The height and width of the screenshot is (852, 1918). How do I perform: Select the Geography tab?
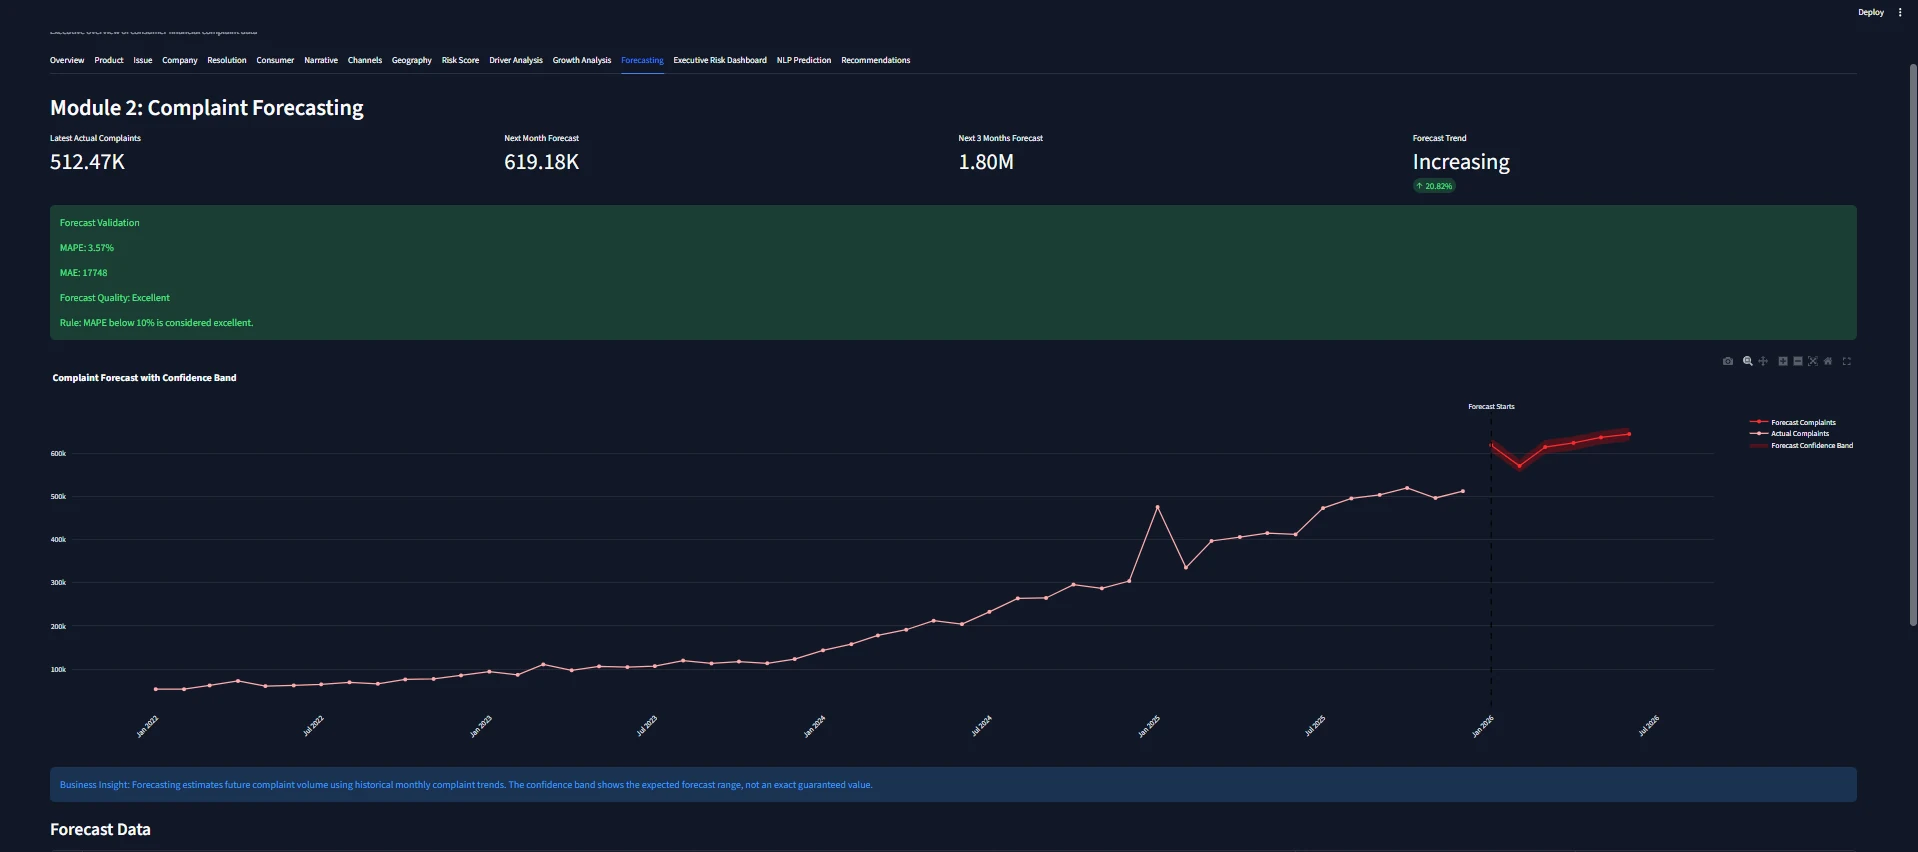click(x=412, y=60)
